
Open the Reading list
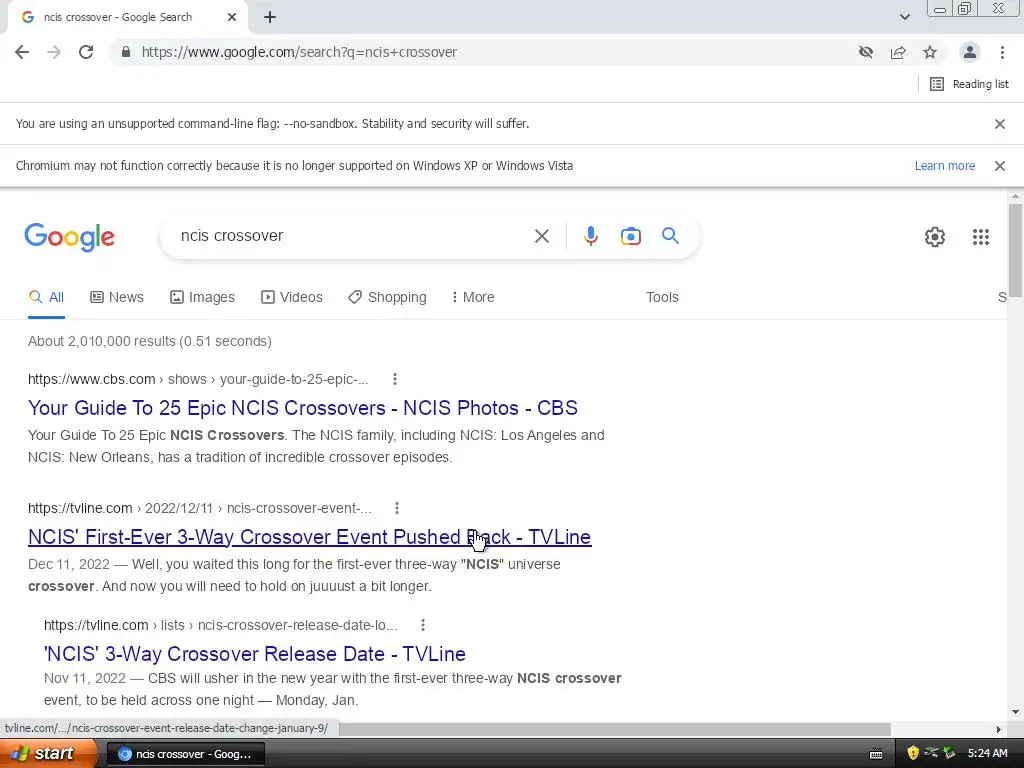click(969, 84)
